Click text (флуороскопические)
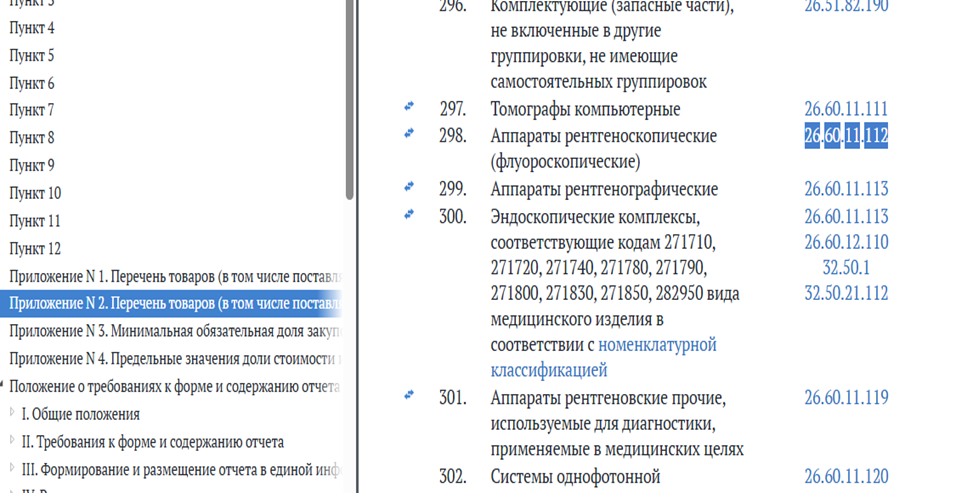The image size is (973, 493). pos(565,162)
